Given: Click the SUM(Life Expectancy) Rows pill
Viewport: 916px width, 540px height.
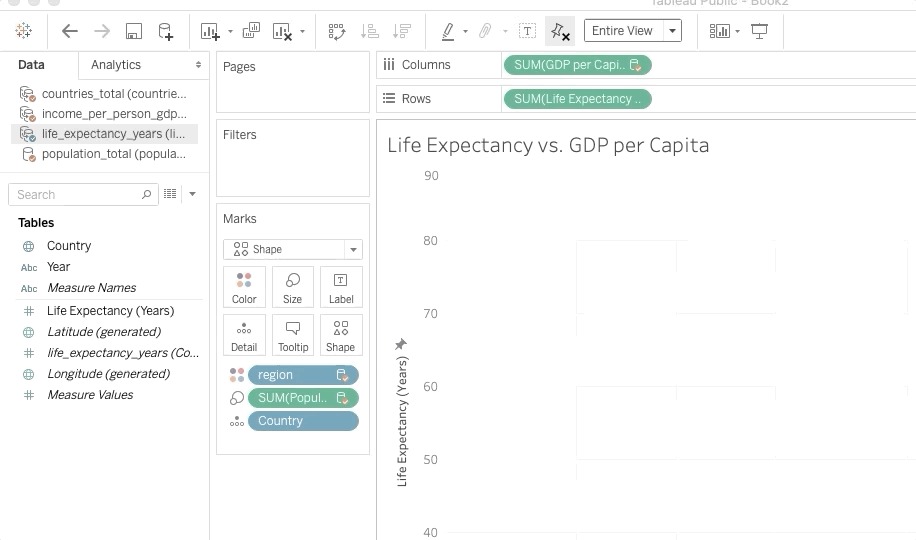Looking at the screenshot, I should (577, 99).
